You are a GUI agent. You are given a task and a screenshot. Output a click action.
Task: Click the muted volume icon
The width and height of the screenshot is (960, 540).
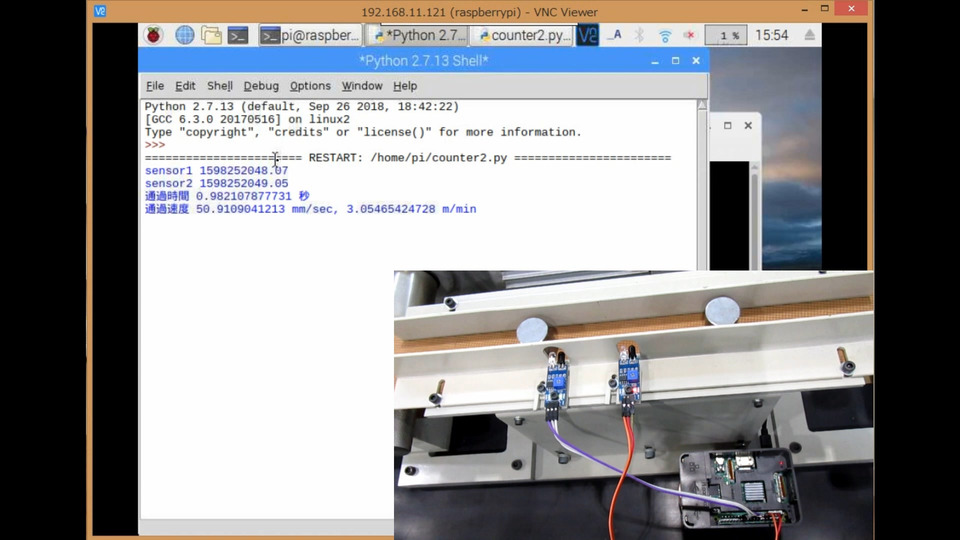689,36
